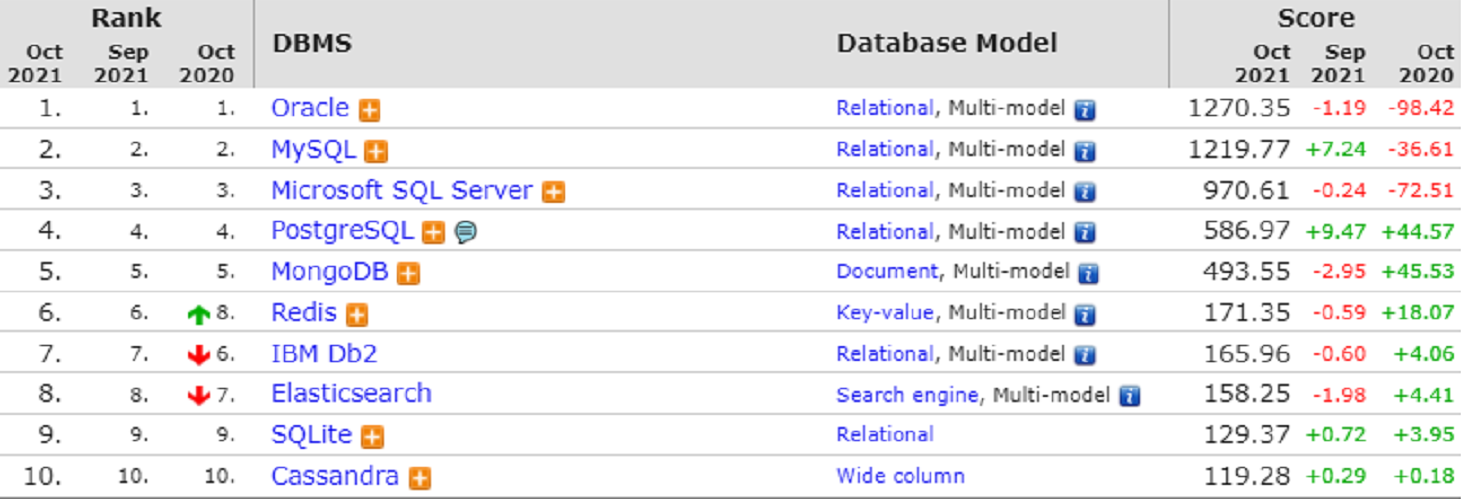The width and height of the screenshot is (1461, 499).
Task: Click the +18.07 change value for Redis
Action: point(1418,313)
